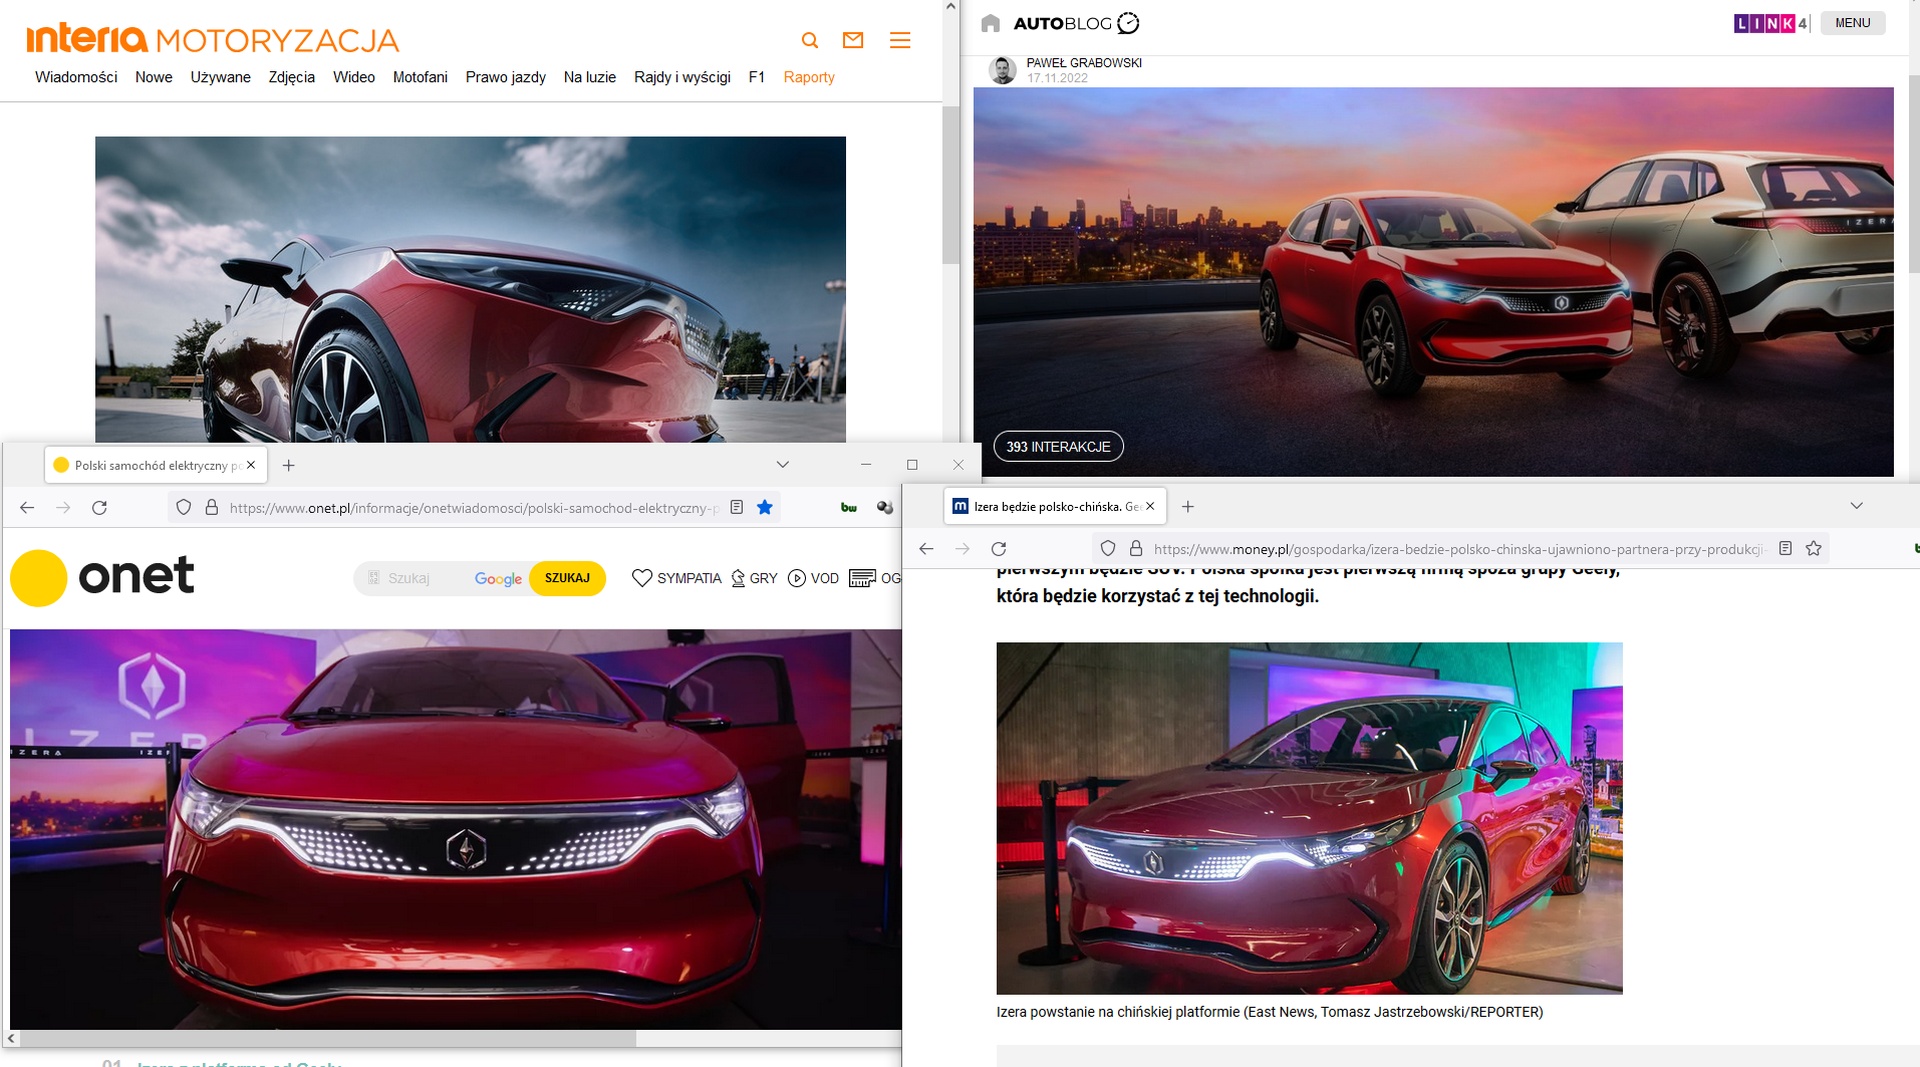The image size is (1920, 1067).
Task: Click author avatar on Autoblog
Action: click(1003, 70)
